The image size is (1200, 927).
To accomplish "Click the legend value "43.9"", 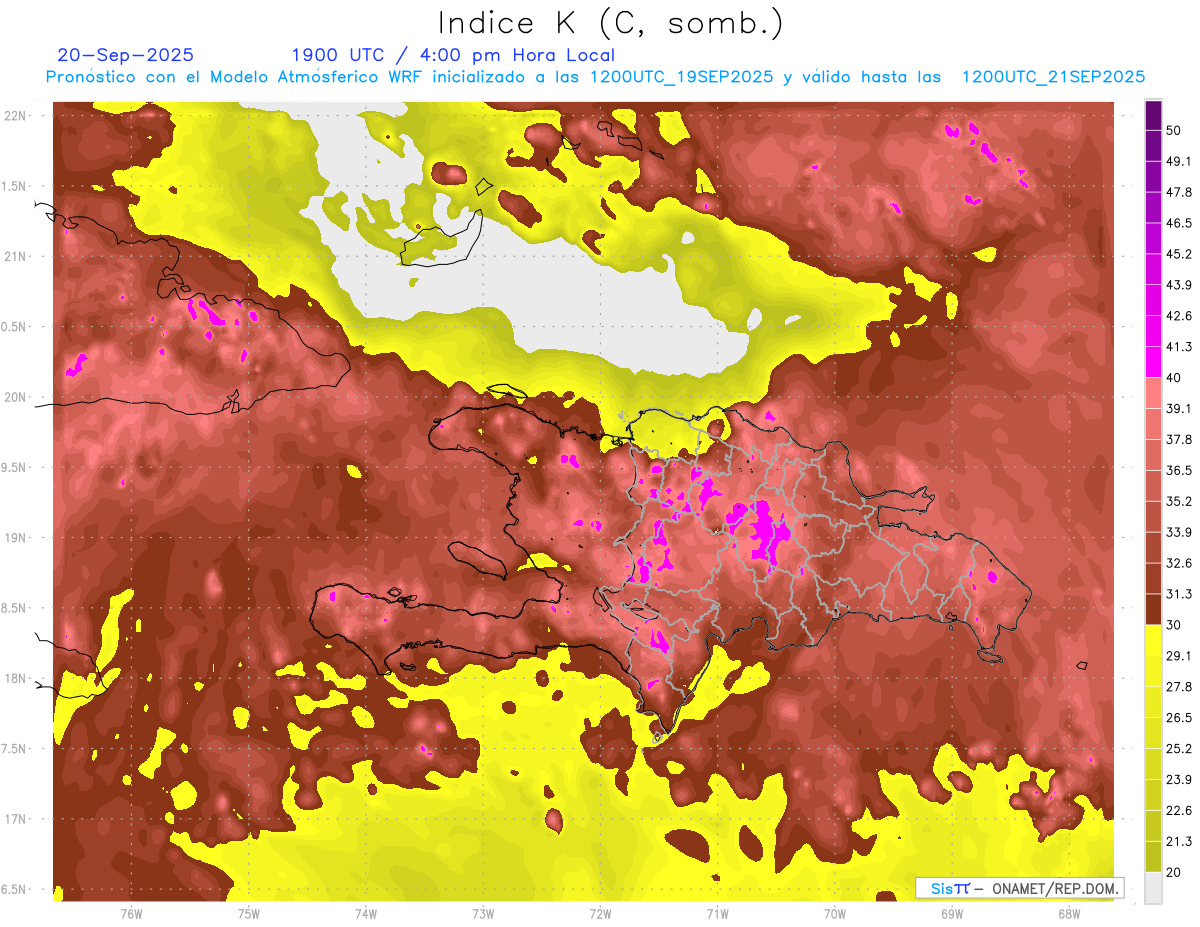I will pos(1178,285).
